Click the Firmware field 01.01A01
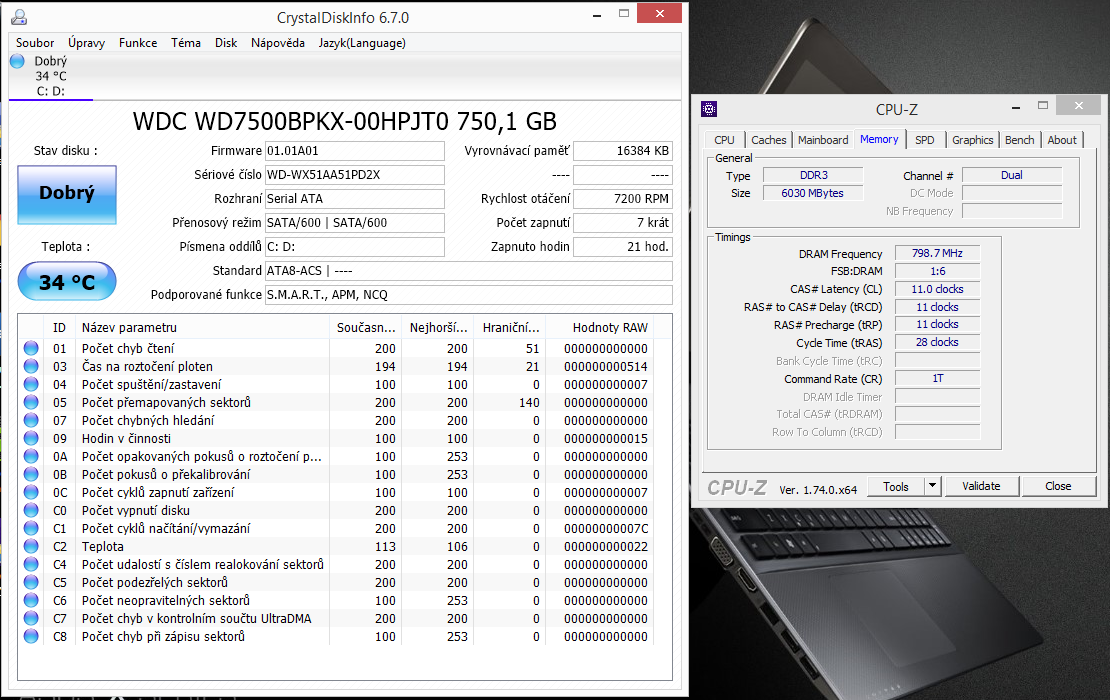The width and height of the screenshot is (1110, 700). pyautogui.click(x=355, y=151)
